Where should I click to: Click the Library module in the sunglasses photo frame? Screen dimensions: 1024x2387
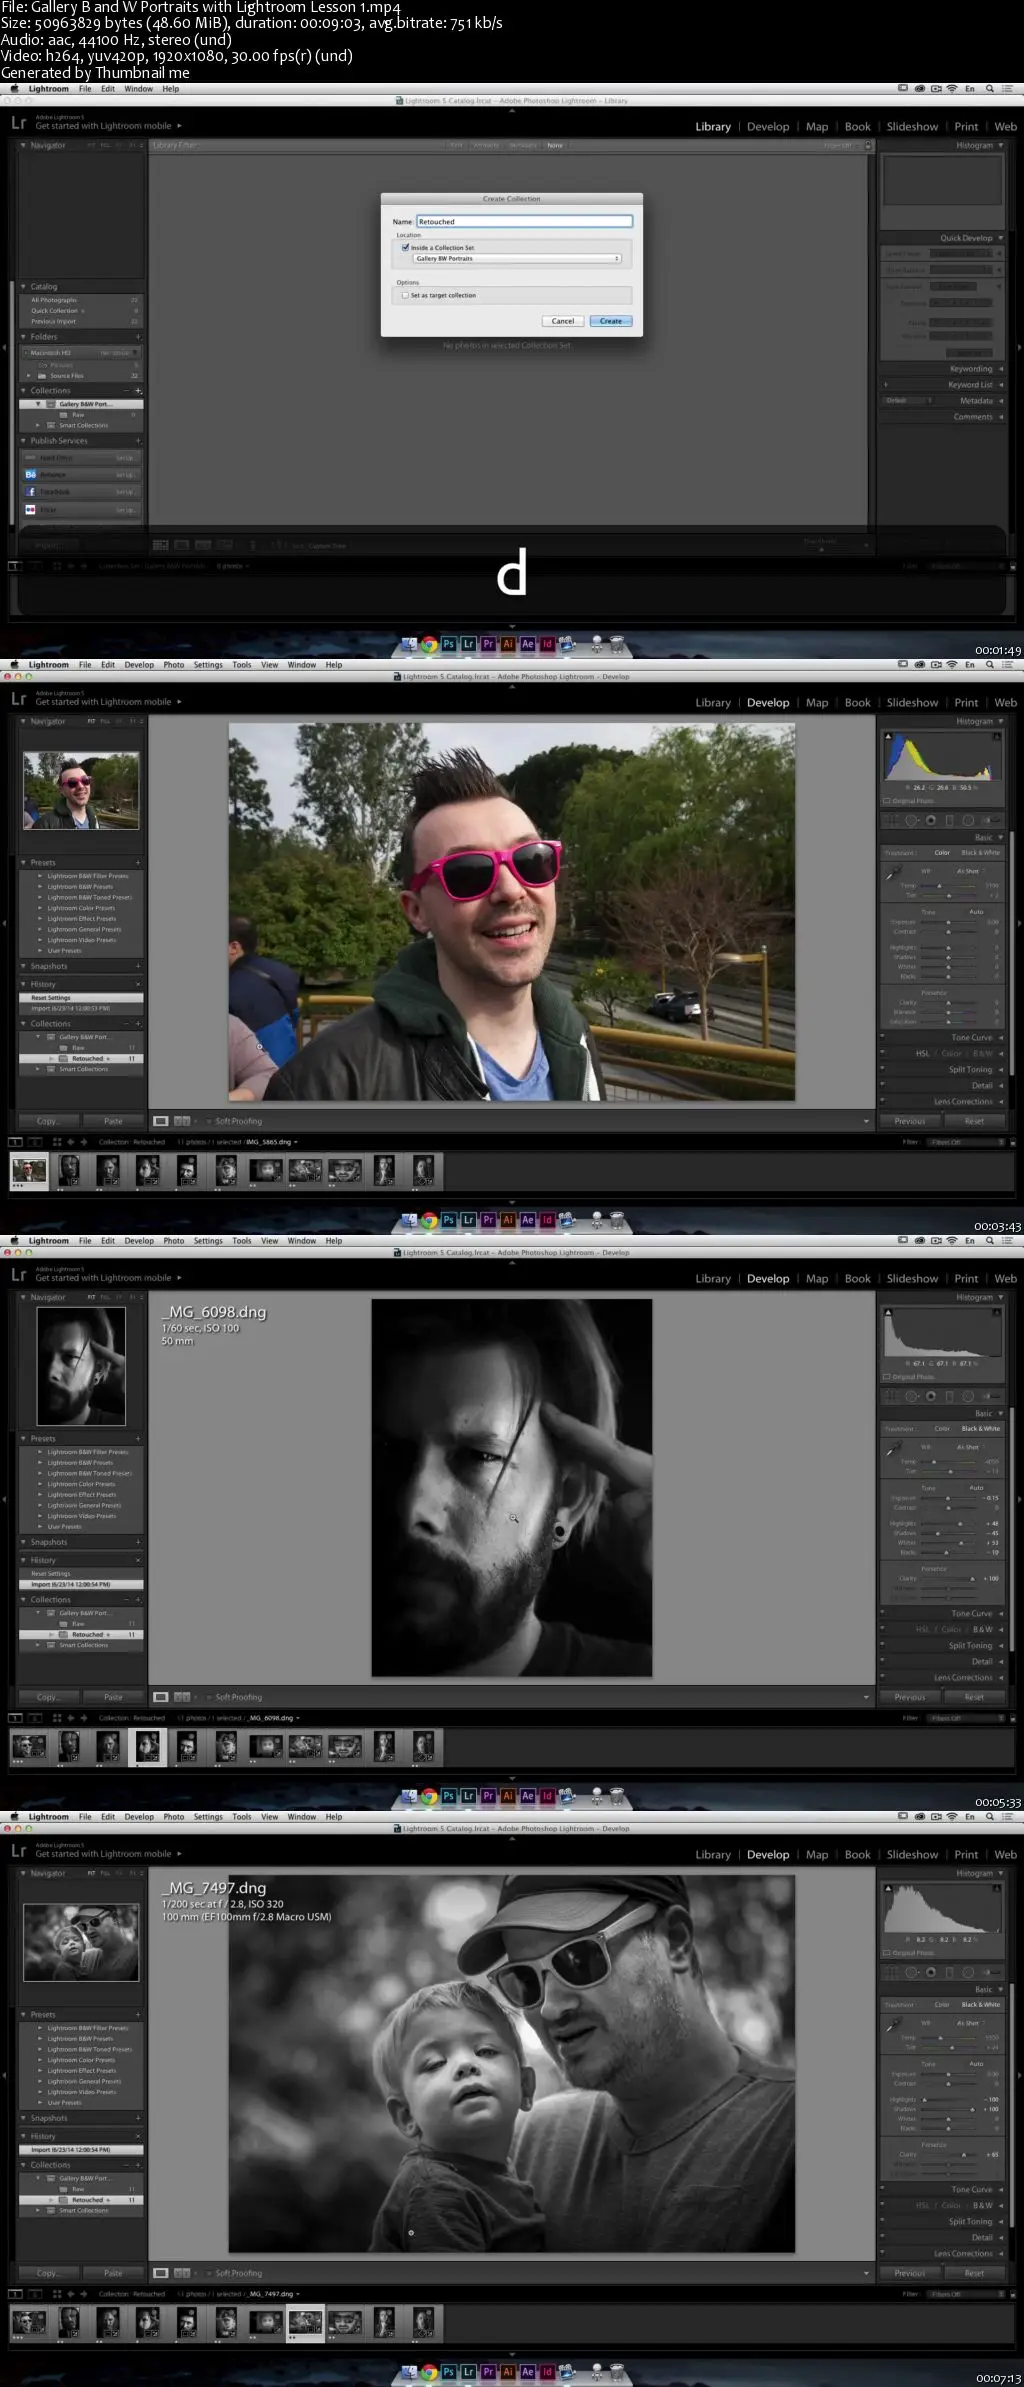pyautogui.click(x=713, y=703)
